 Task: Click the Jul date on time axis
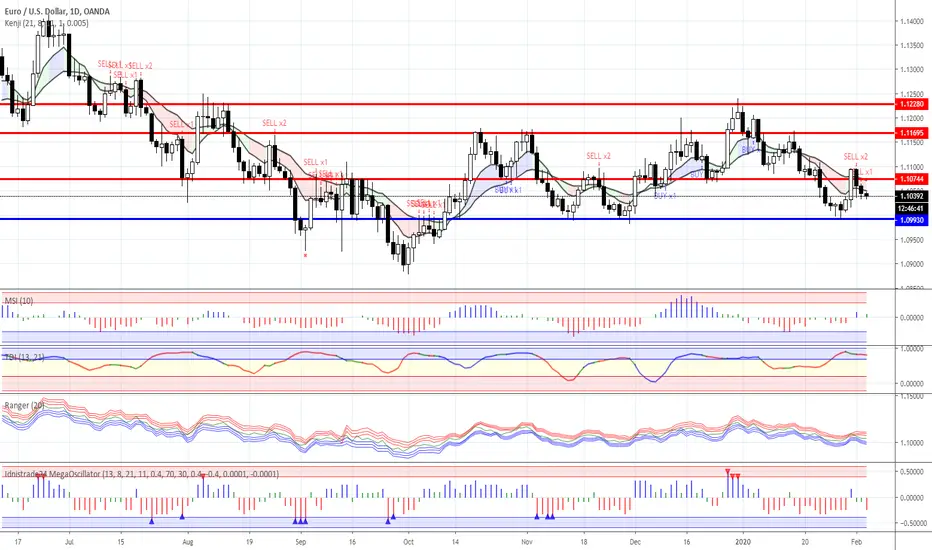69,542
